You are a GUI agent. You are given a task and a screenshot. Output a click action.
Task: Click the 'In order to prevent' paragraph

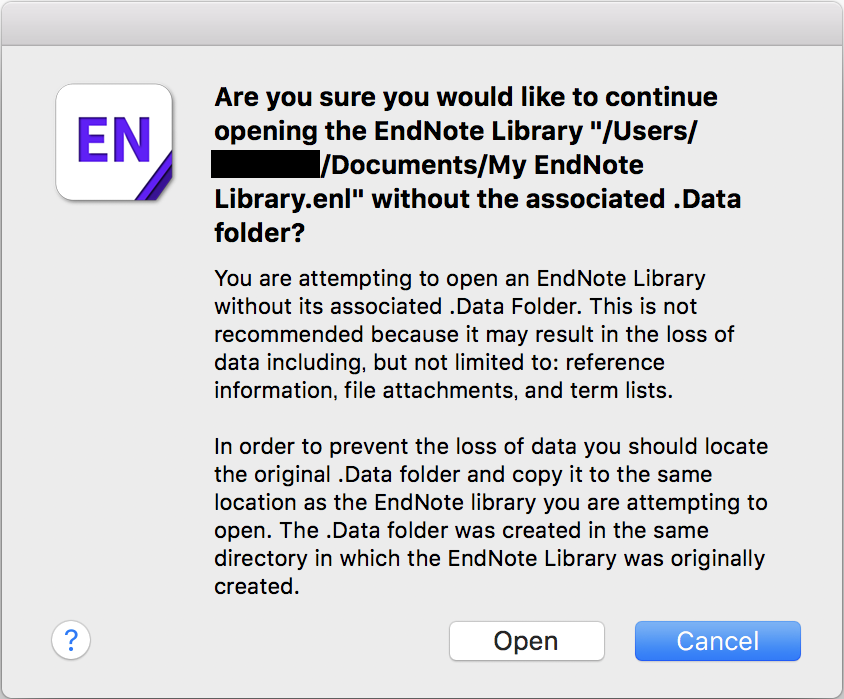click(x=491, y=516)
